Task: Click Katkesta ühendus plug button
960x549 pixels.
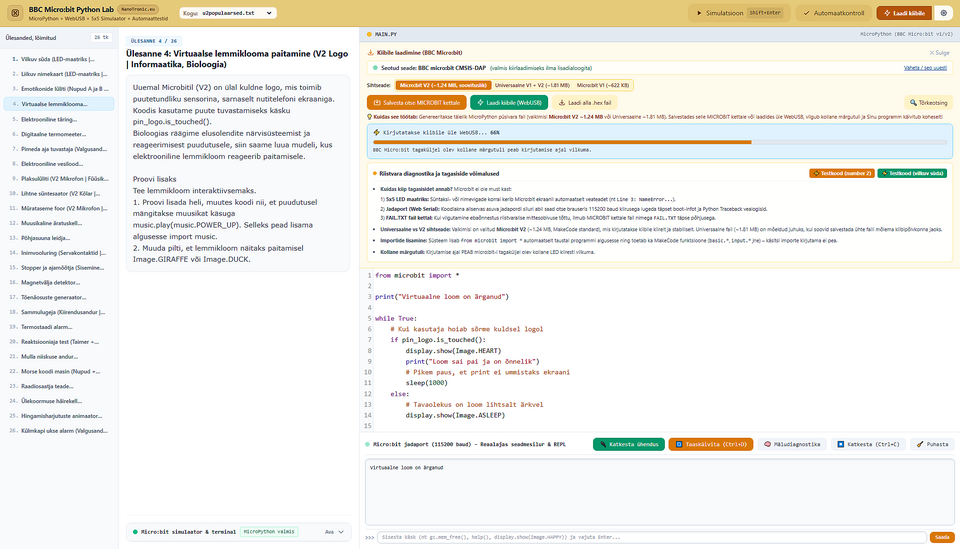Action: [x=629, y=444]
